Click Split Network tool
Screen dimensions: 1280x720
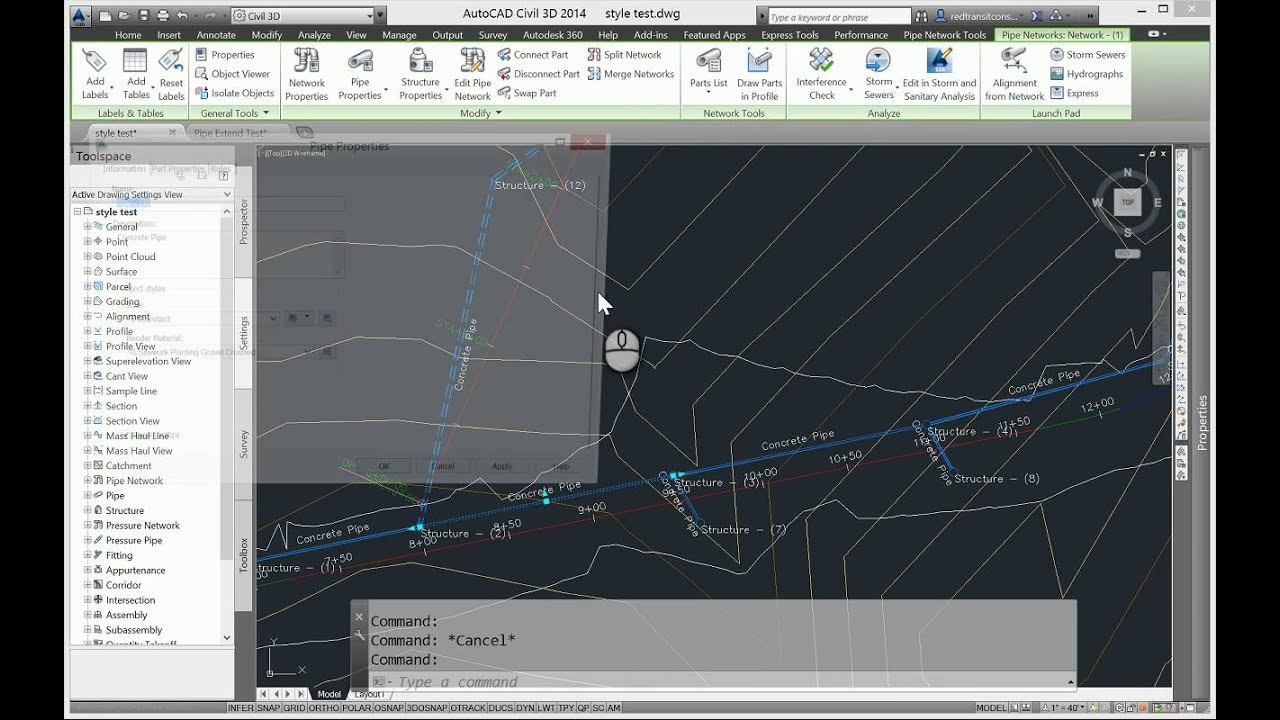pos(625,55)
